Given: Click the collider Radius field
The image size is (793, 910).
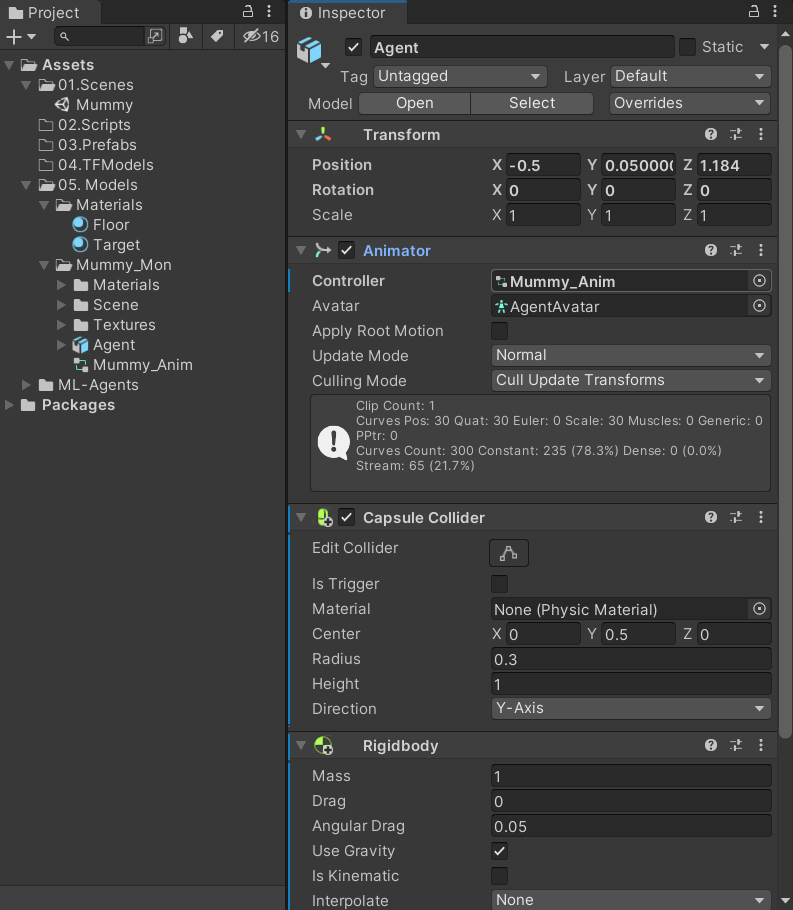Looking at the screenshot, I should tap(631, 659).
